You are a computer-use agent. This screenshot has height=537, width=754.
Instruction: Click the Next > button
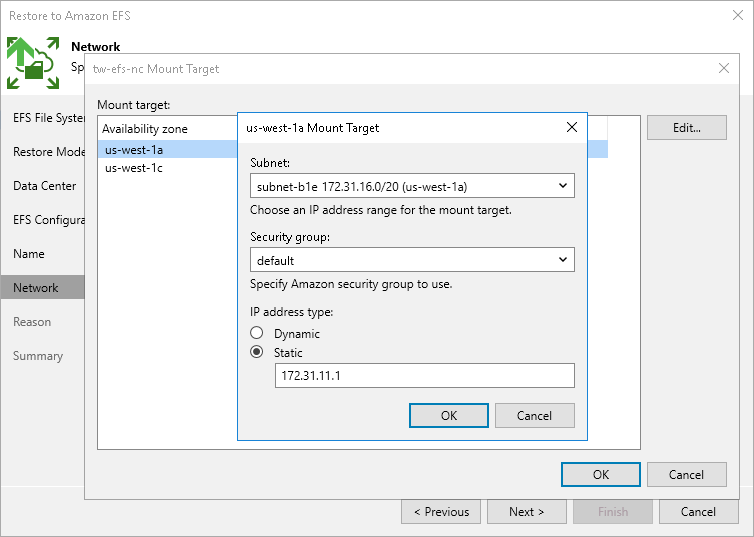point(526,512)
